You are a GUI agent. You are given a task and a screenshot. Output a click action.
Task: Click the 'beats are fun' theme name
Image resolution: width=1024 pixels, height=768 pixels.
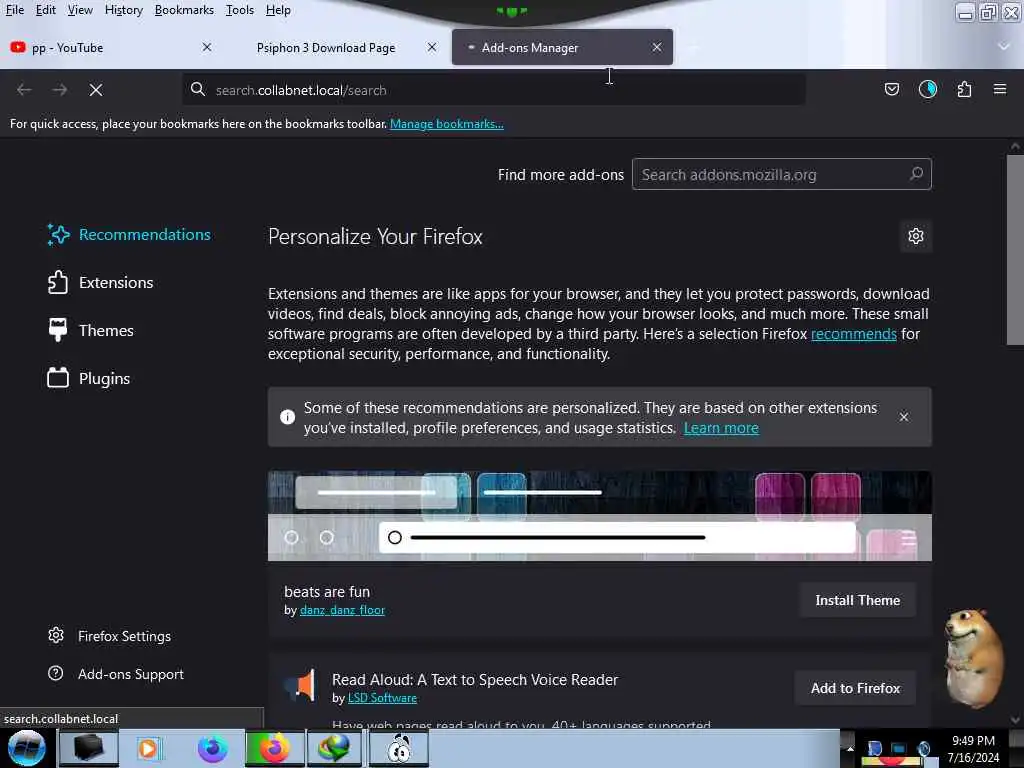(327, 592)
